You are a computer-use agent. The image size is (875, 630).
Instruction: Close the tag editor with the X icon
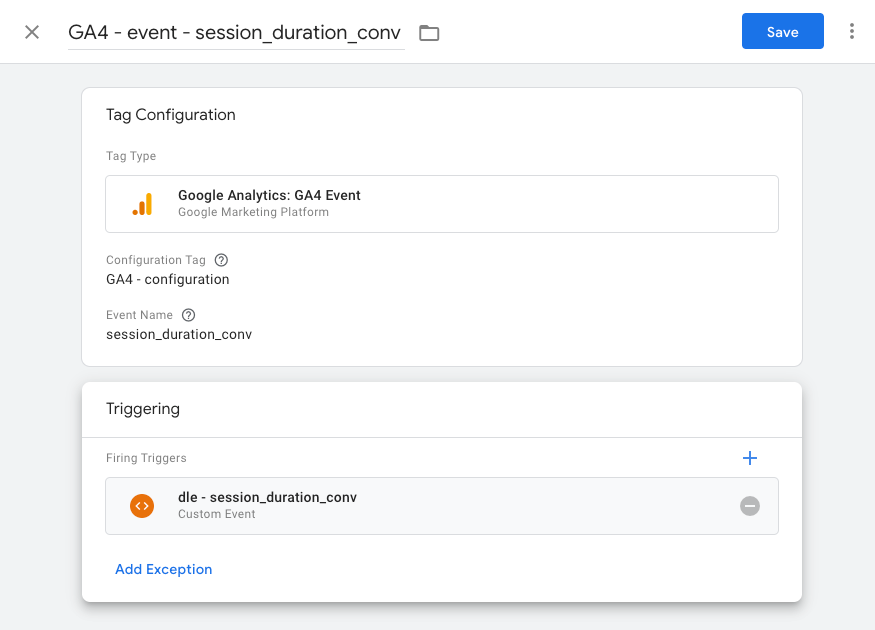pyautogui.click(x=32, y=32)
